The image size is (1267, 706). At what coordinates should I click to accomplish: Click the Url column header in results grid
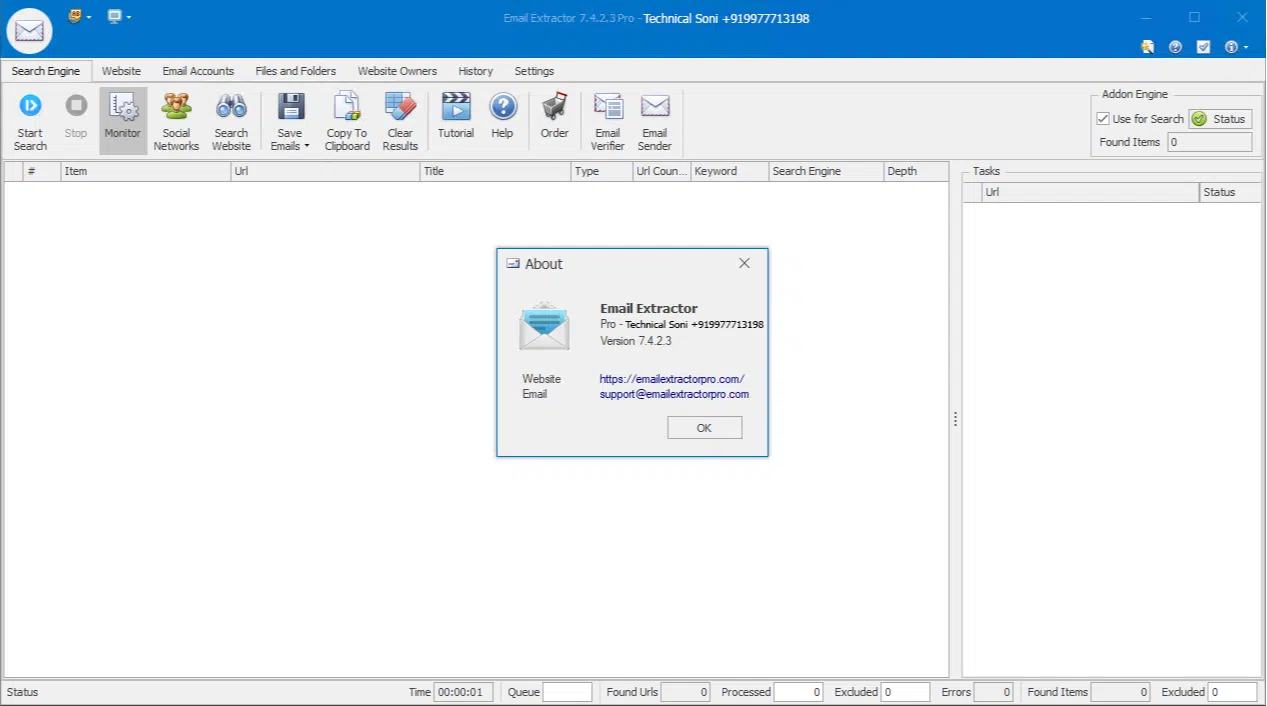(325, 171)
